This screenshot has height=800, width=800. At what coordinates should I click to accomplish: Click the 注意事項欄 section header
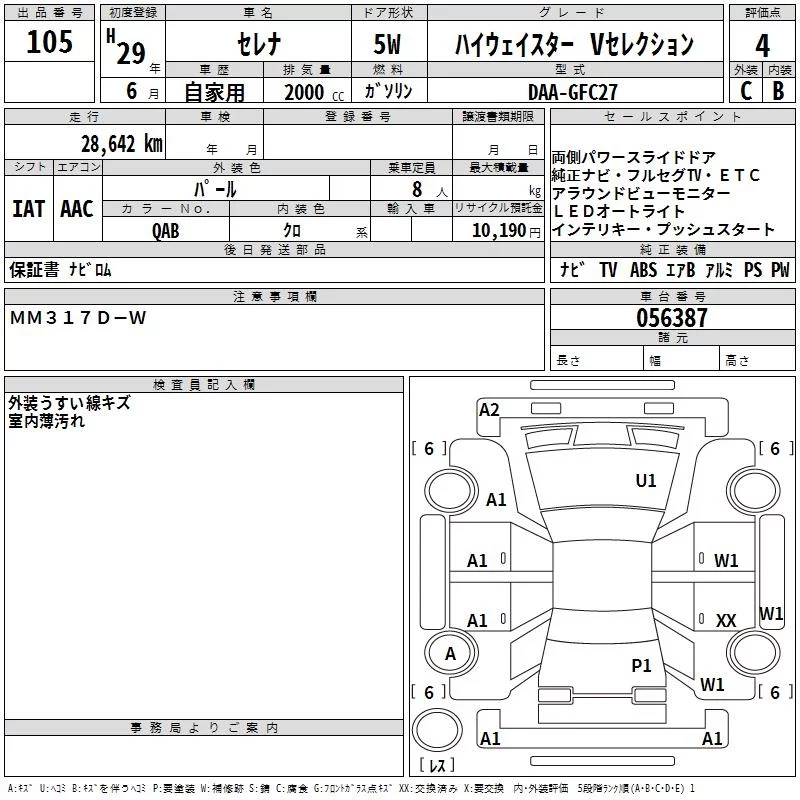point(274,296)
